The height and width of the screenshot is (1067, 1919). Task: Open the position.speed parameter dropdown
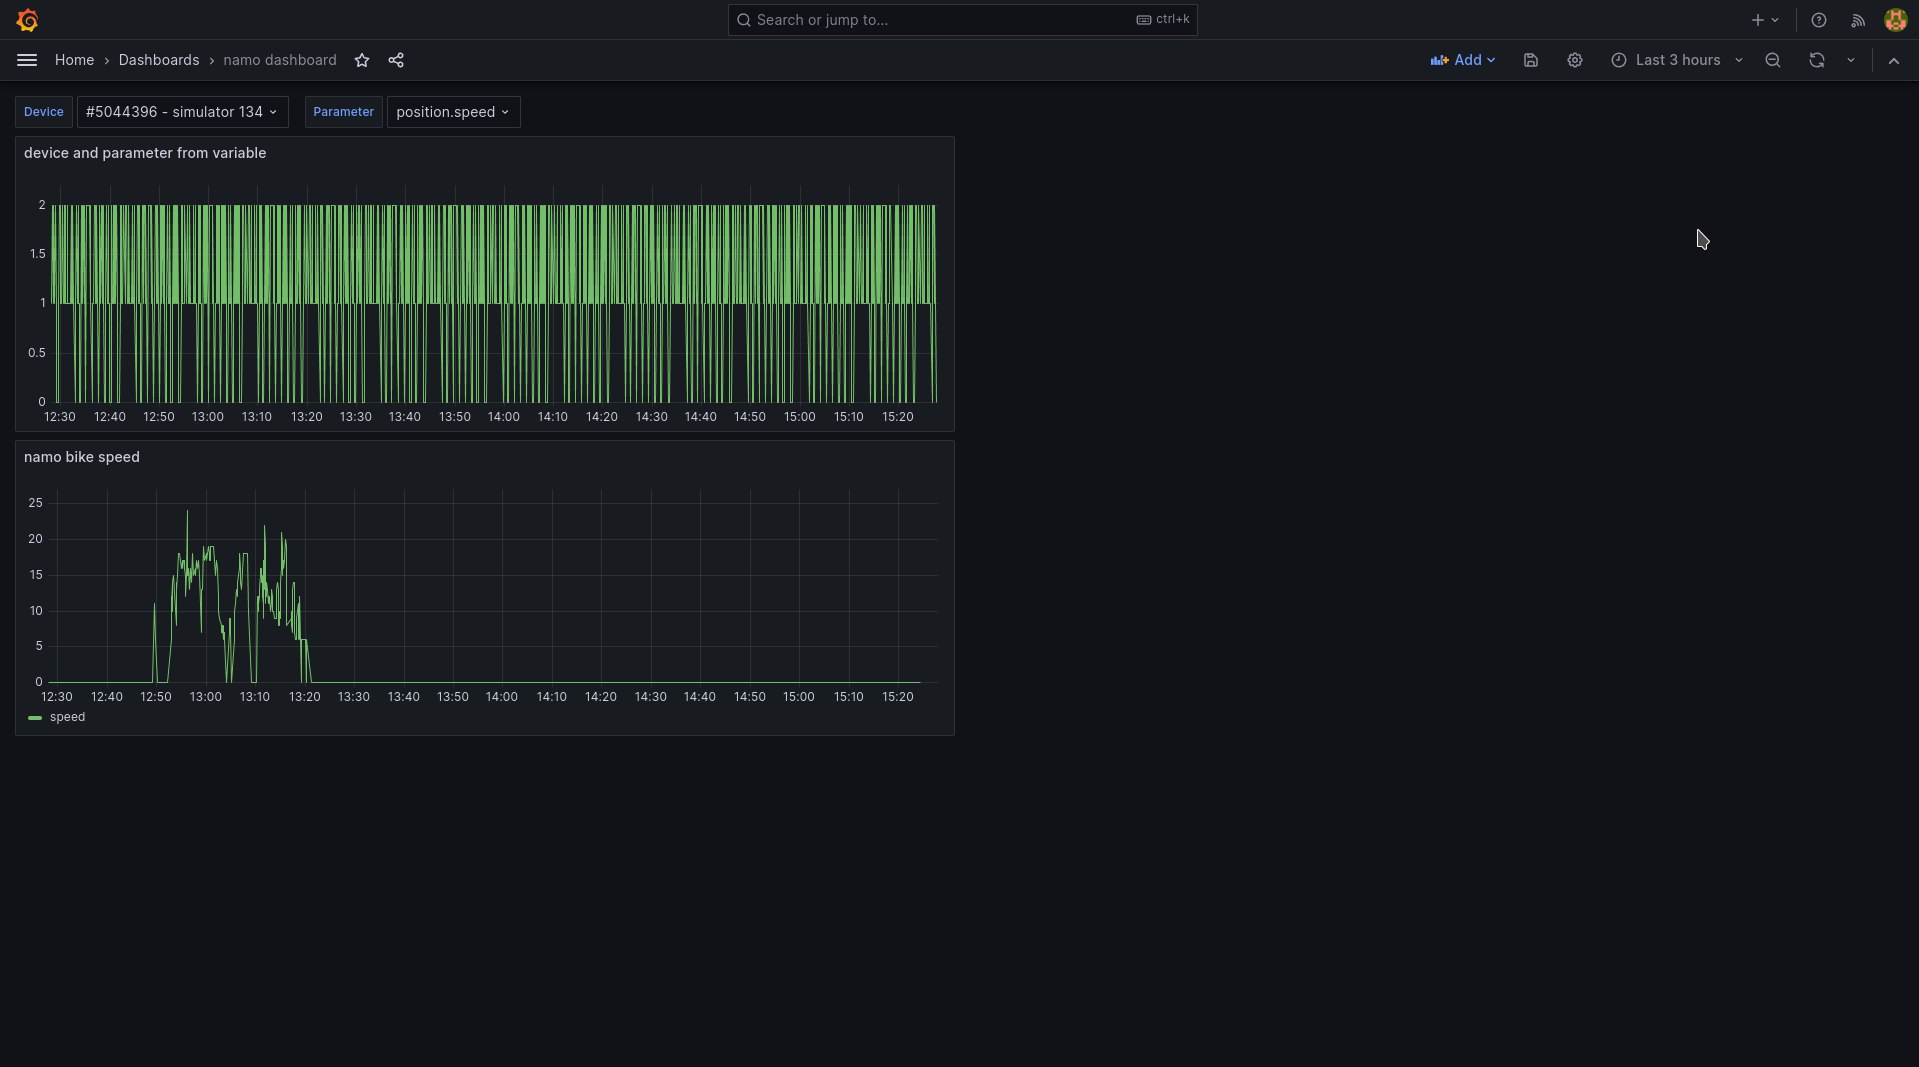[452, 112]
